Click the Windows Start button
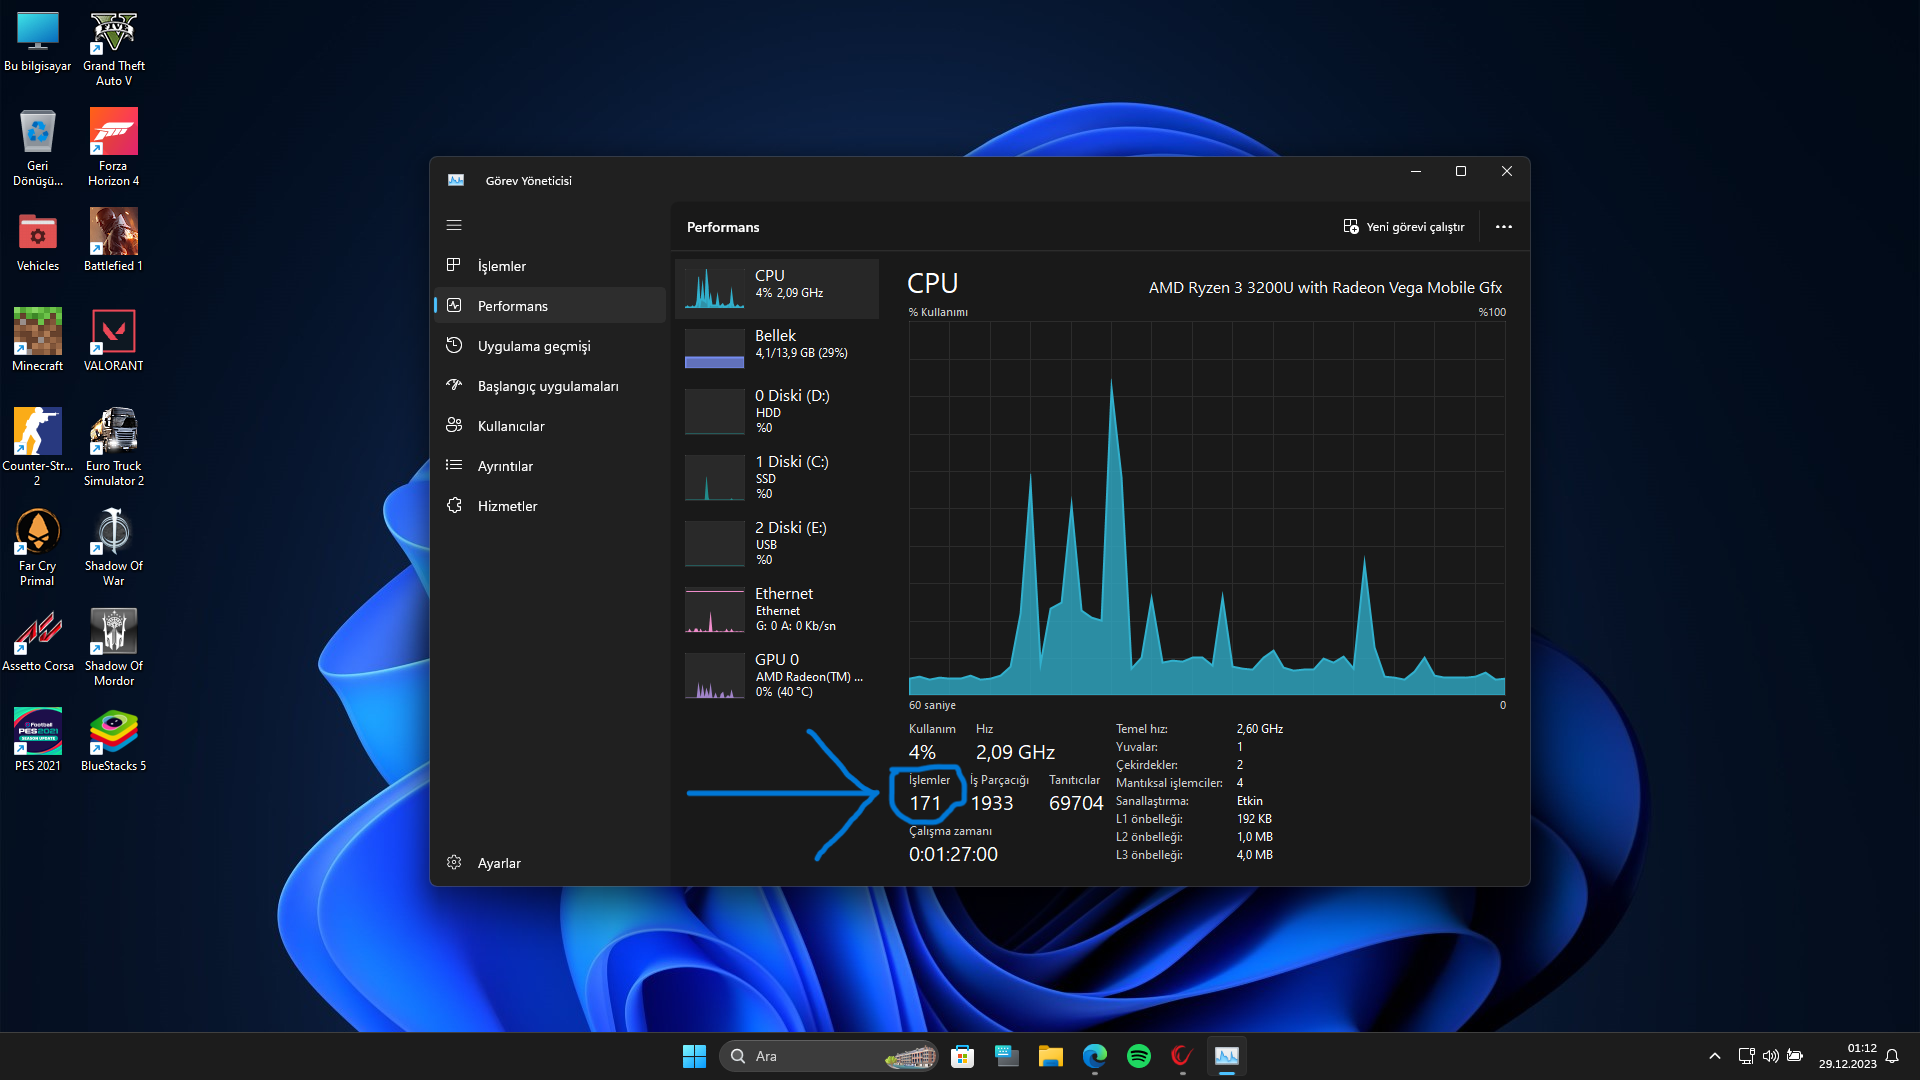 (x=694, y=1056)
